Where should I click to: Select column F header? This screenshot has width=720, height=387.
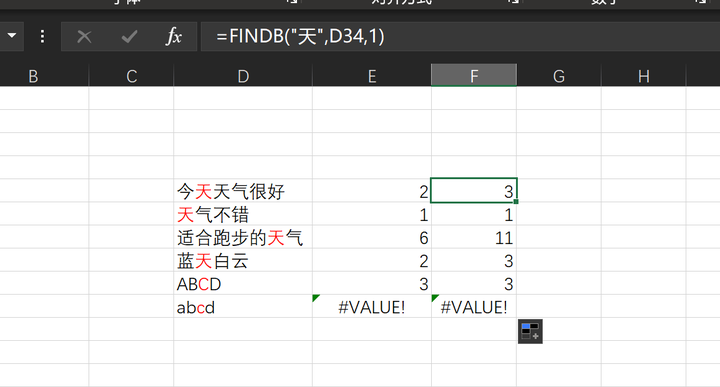tap(474, 75)
